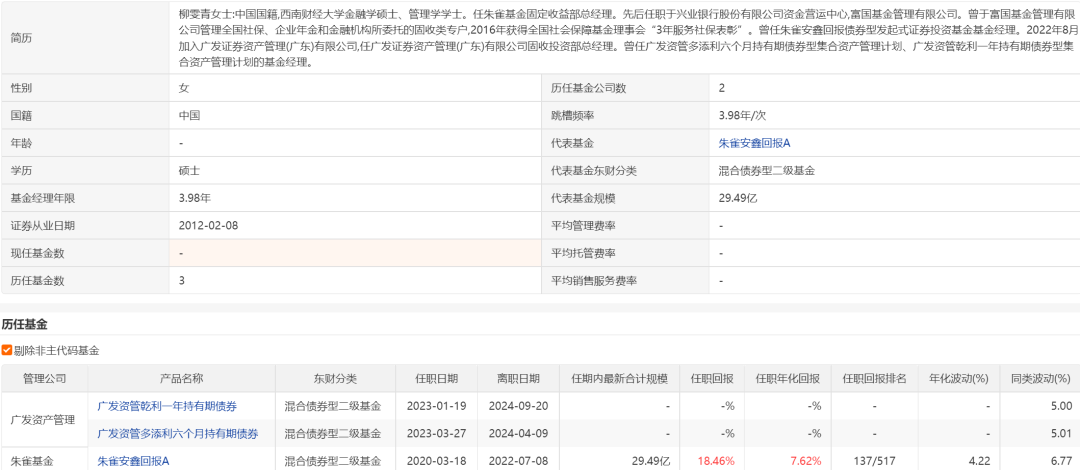Click the 简历 row label
The image size is (1080, 470).
click(x=21, y=39)
